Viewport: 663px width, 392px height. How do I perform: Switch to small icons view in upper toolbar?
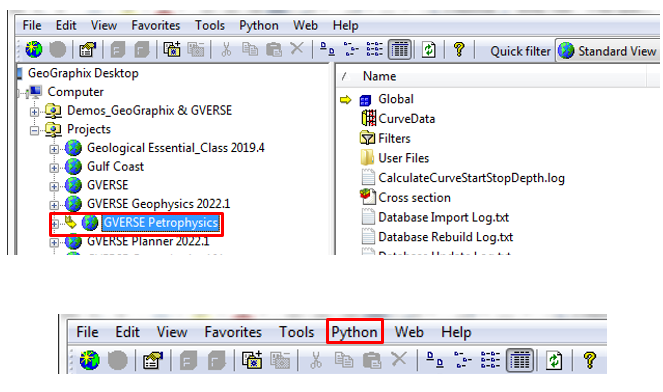click(x=351, y=49)
